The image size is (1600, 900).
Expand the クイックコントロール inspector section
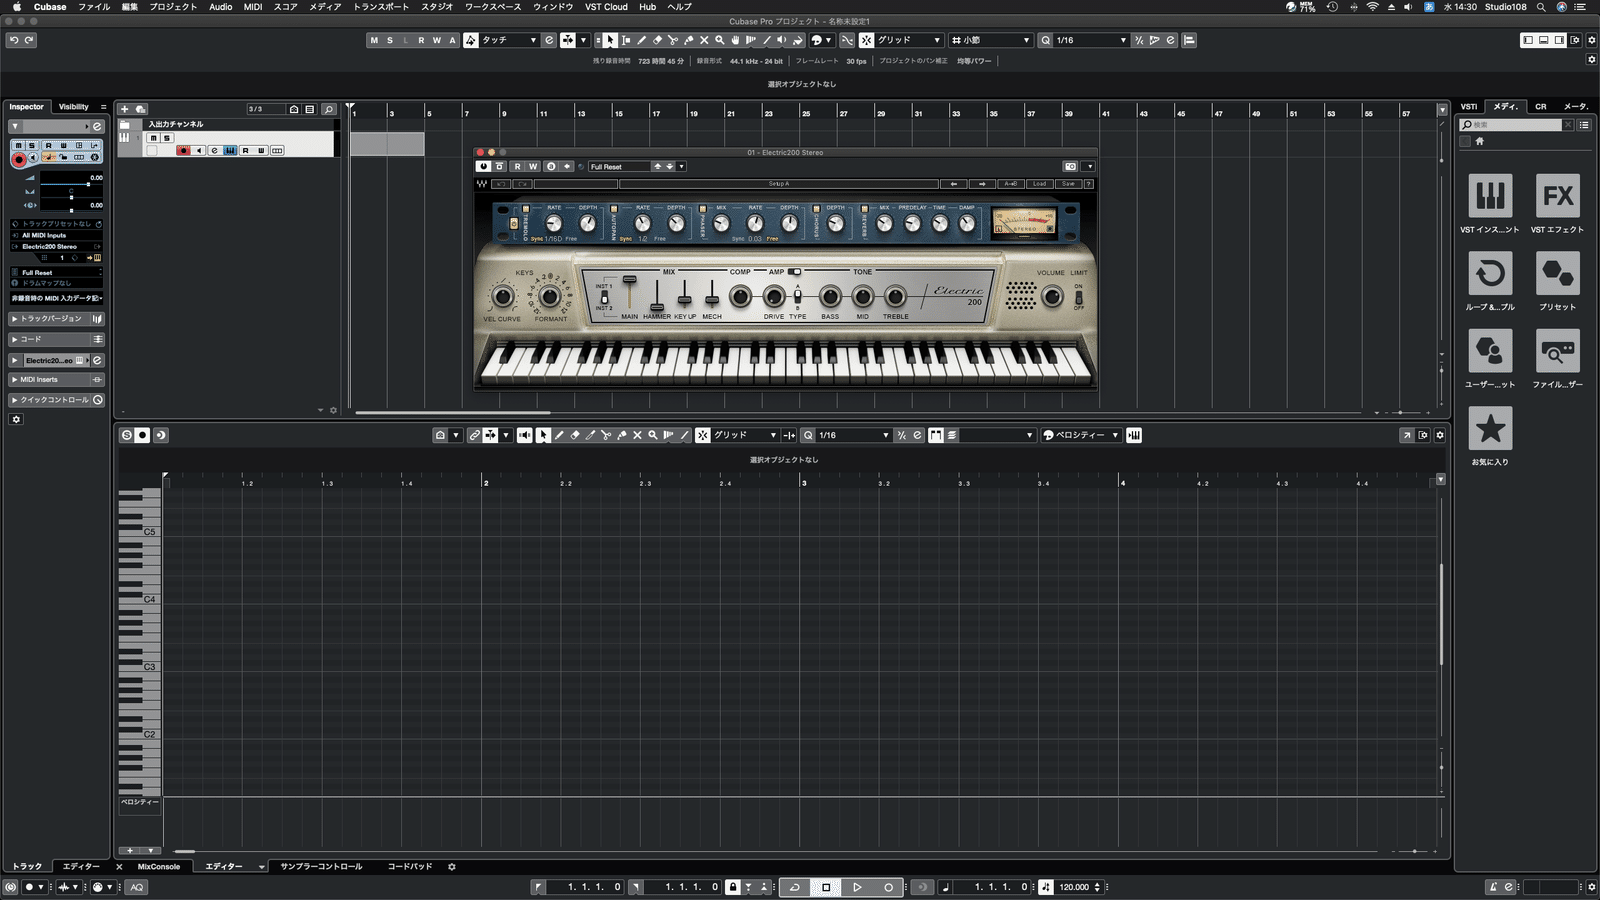[x=56, y=400]
